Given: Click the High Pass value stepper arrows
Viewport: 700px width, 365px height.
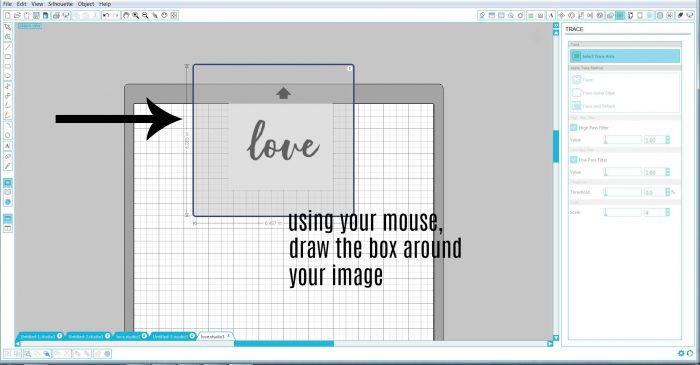Looking at the screenshot, I should tap(667, 140).
